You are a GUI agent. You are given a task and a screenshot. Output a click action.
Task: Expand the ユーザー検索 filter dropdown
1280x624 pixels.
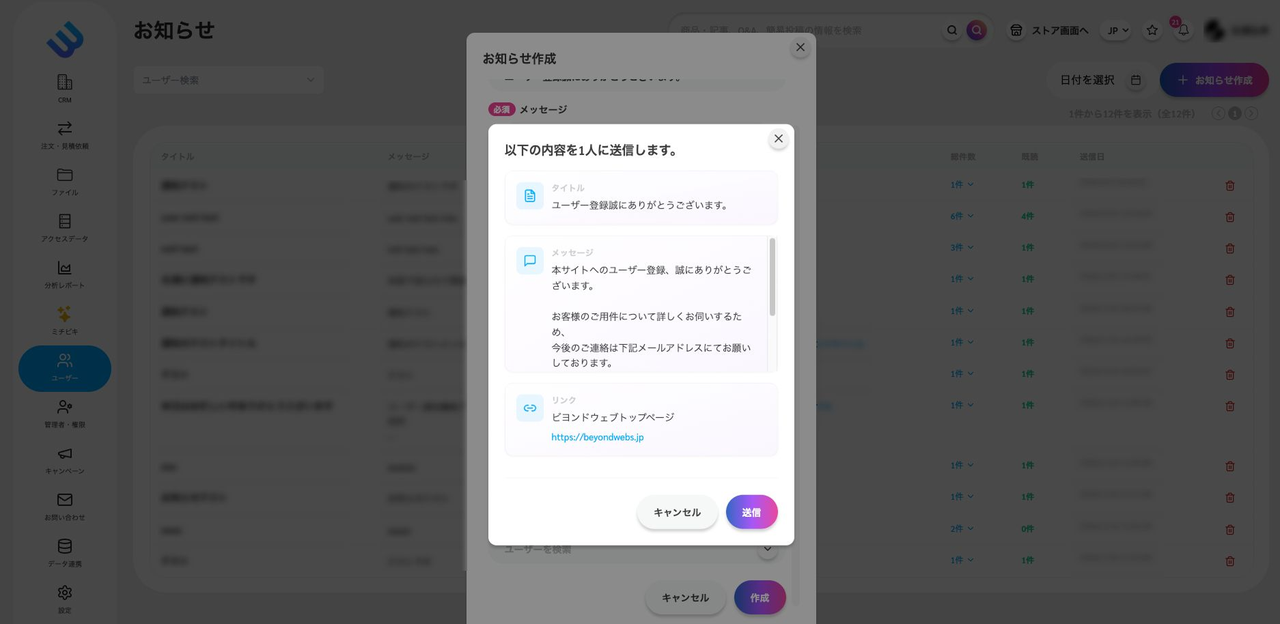[228, 80]
